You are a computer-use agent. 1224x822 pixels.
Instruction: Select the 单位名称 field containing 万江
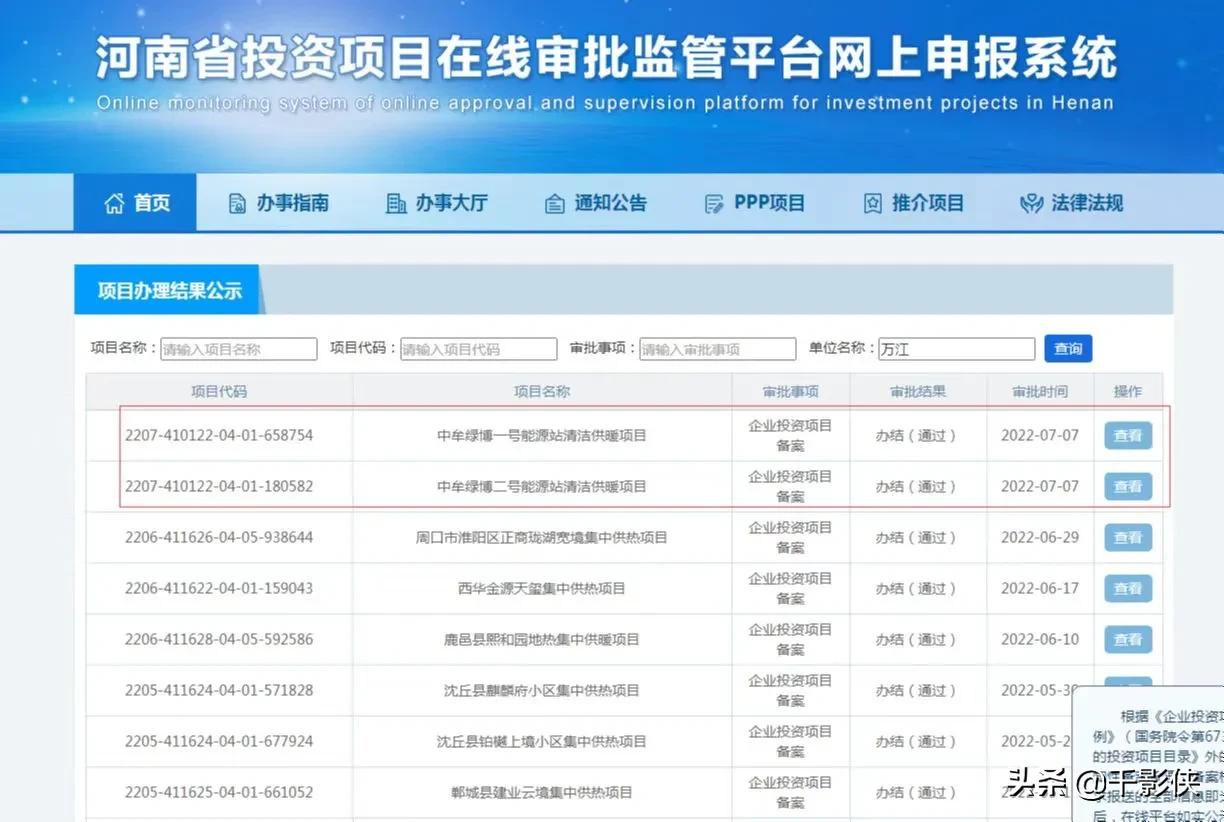(x=956, y=348)
